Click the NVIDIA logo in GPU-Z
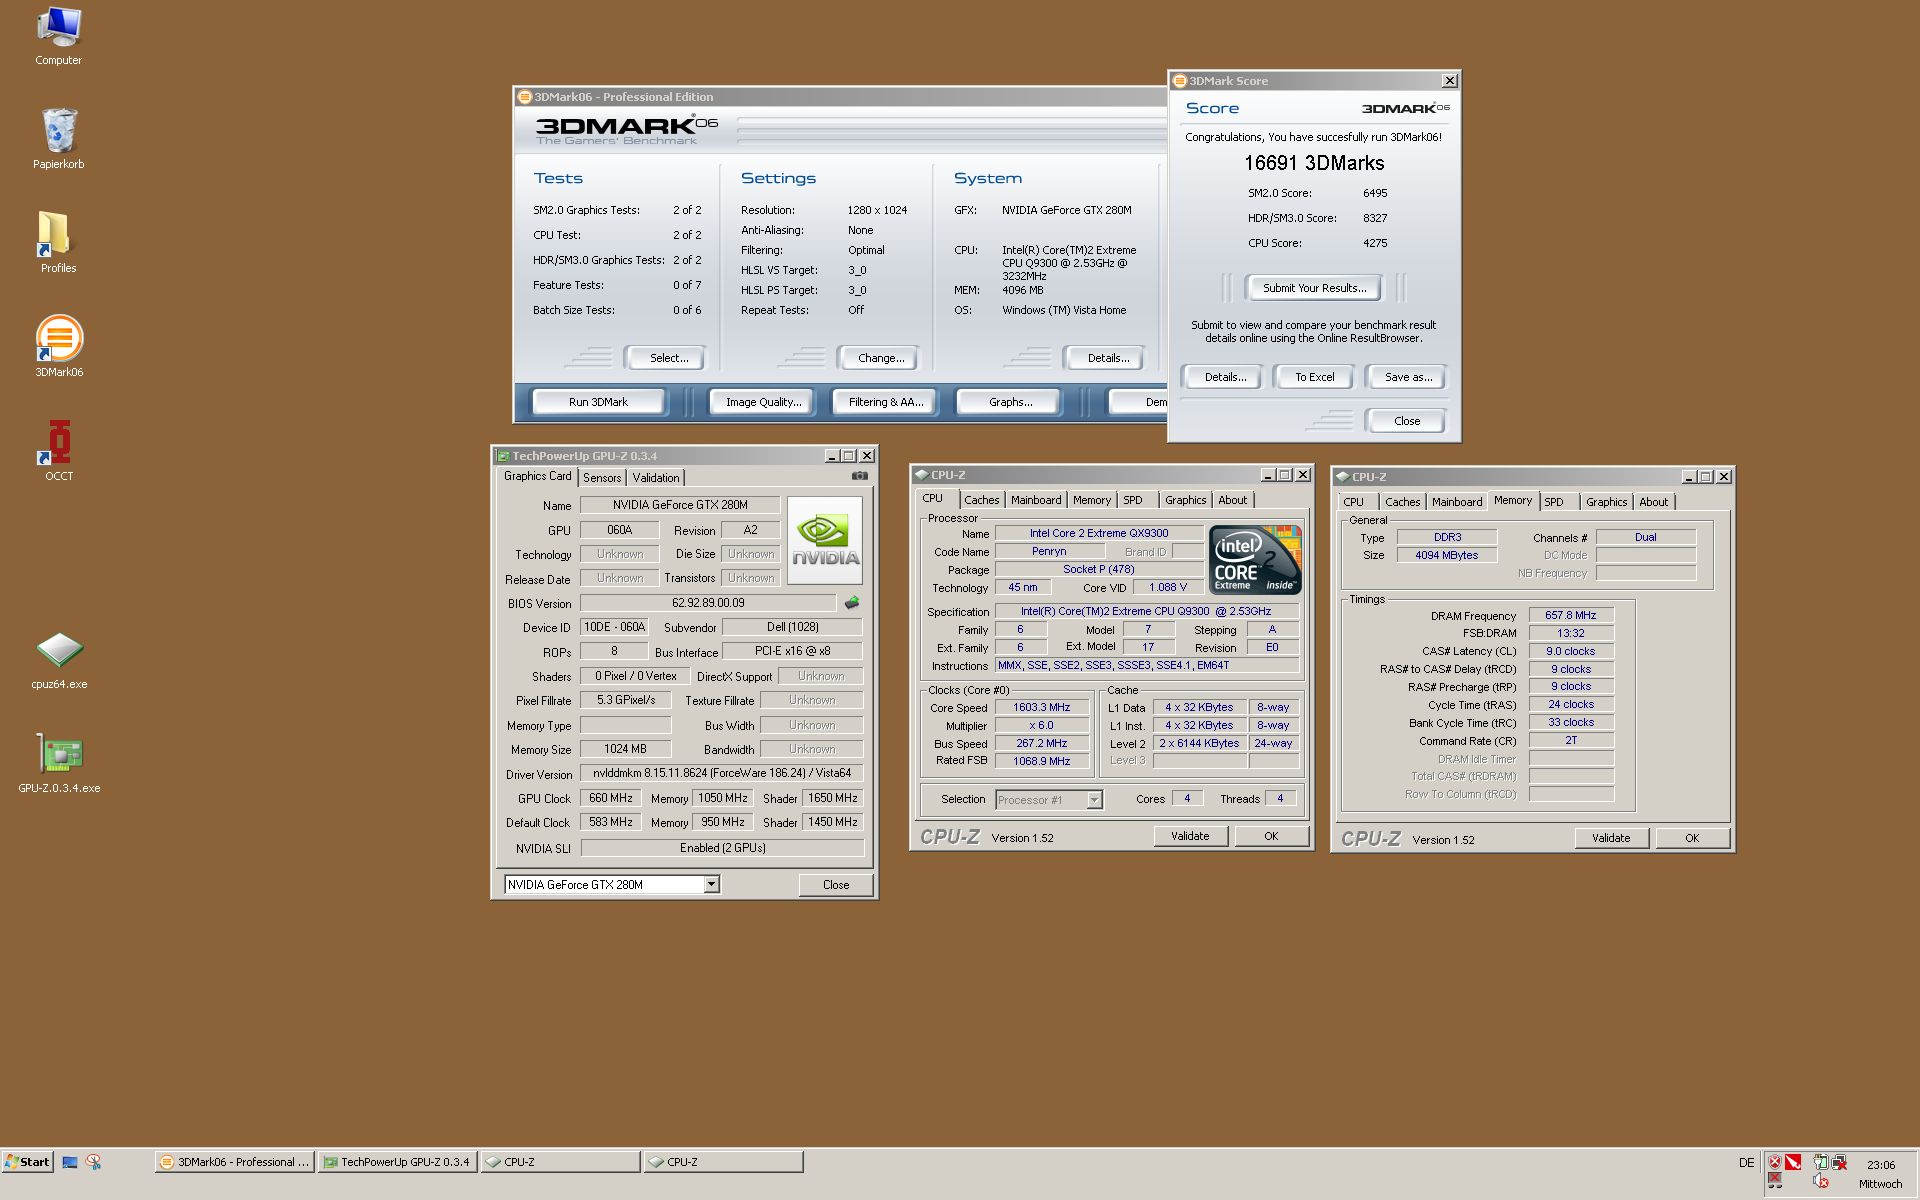Image resolution: width=1920 pixels, height=1200 pixels. (825, 541)
